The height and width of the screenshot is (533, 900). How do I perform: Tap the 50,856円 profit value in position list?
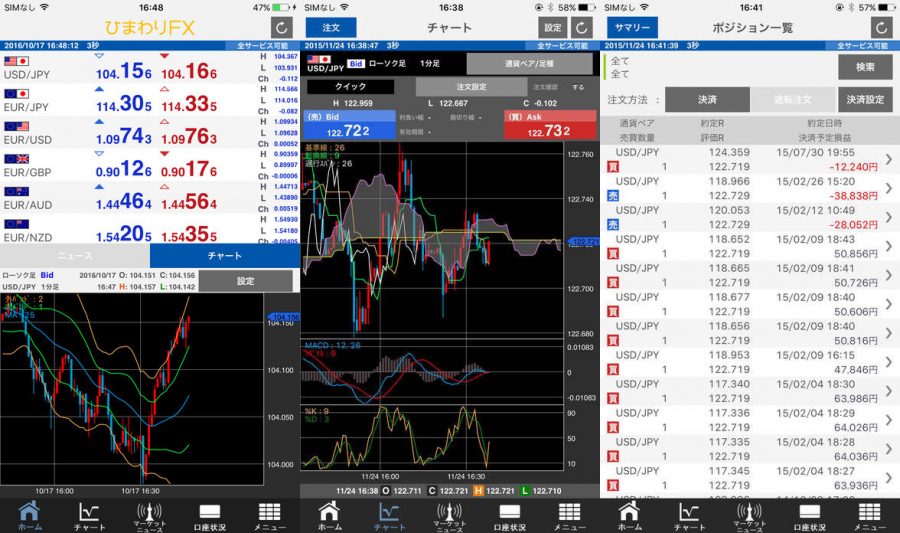[856, 254]
